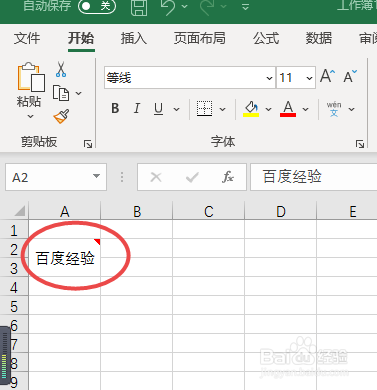Toggle Bold formatting
Screen dimensions: 377x390
tap(115, 108)
